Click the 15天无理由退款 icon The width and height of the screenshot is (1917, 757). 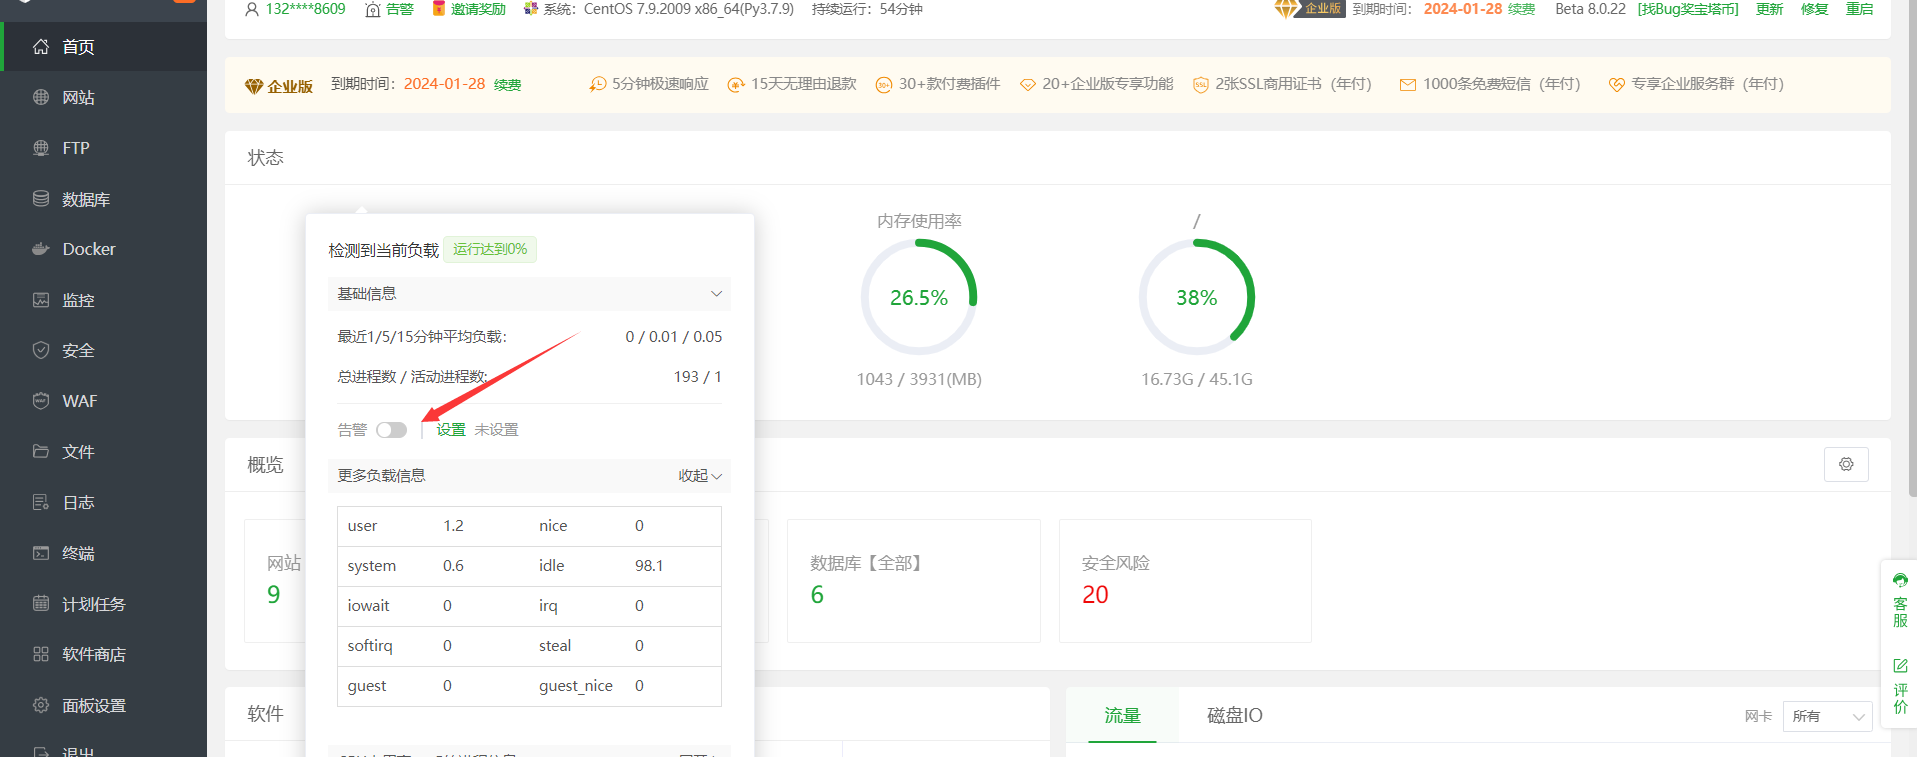736,85
